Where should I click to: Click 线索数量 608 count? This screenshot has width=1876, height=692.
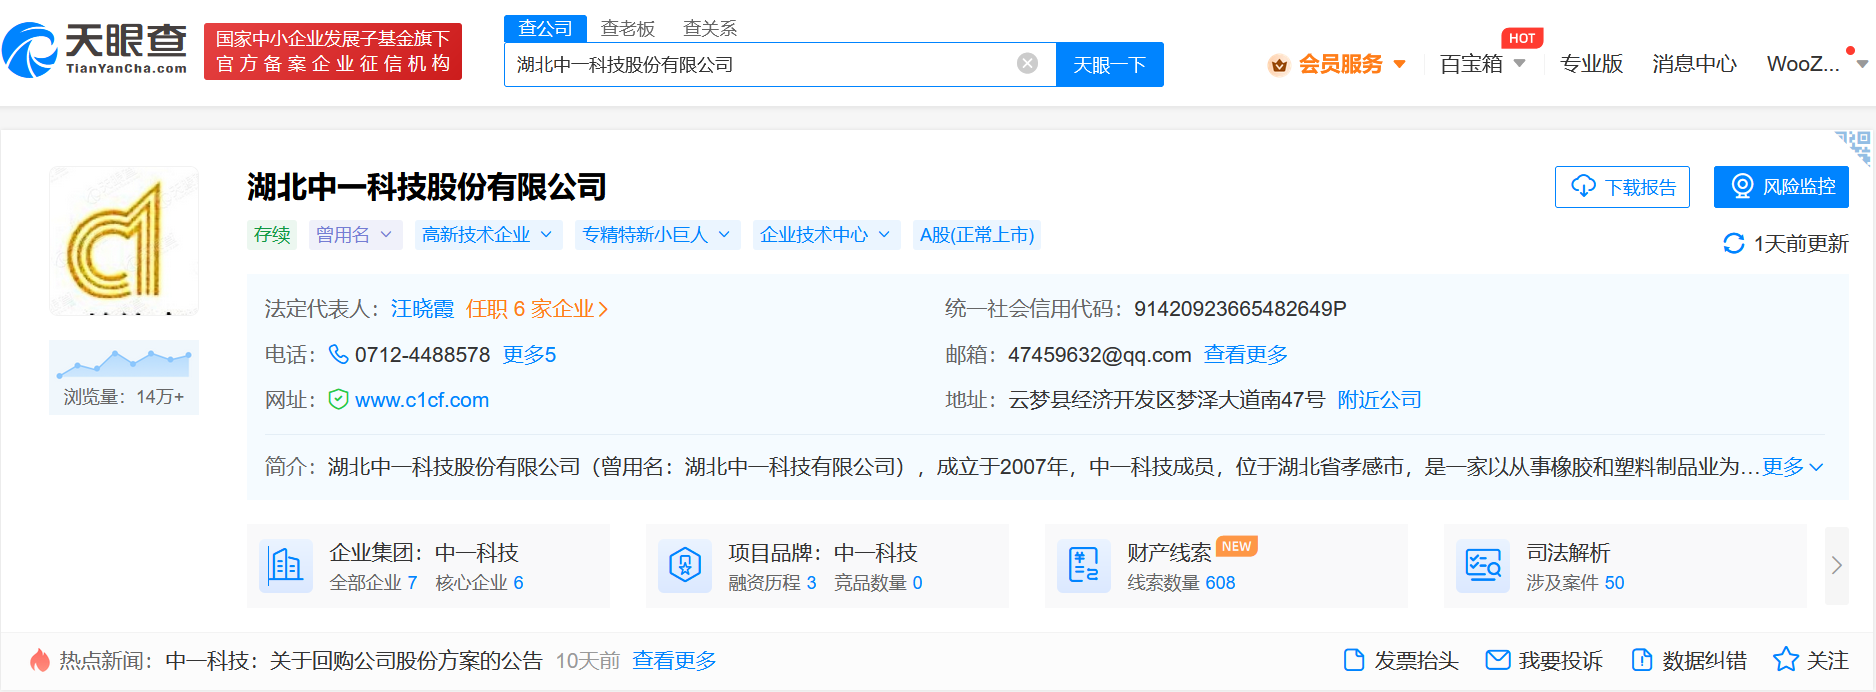1181,583
